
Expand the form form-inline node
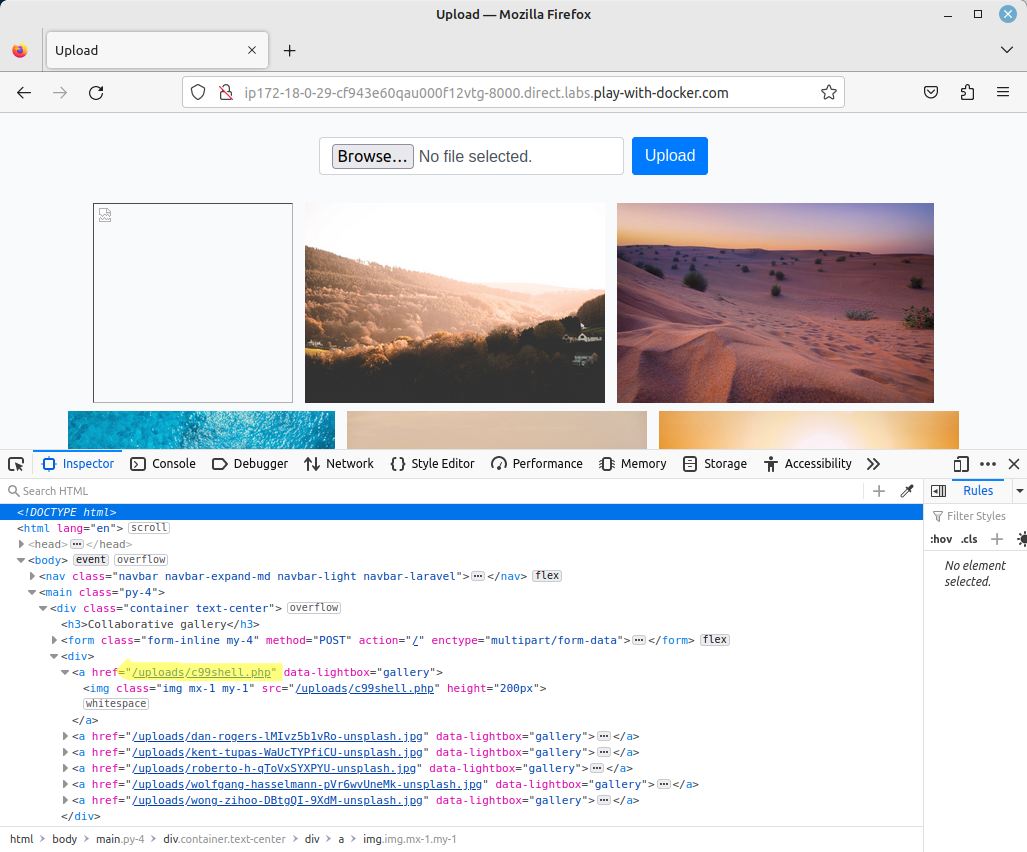click(x=55, y=640)
